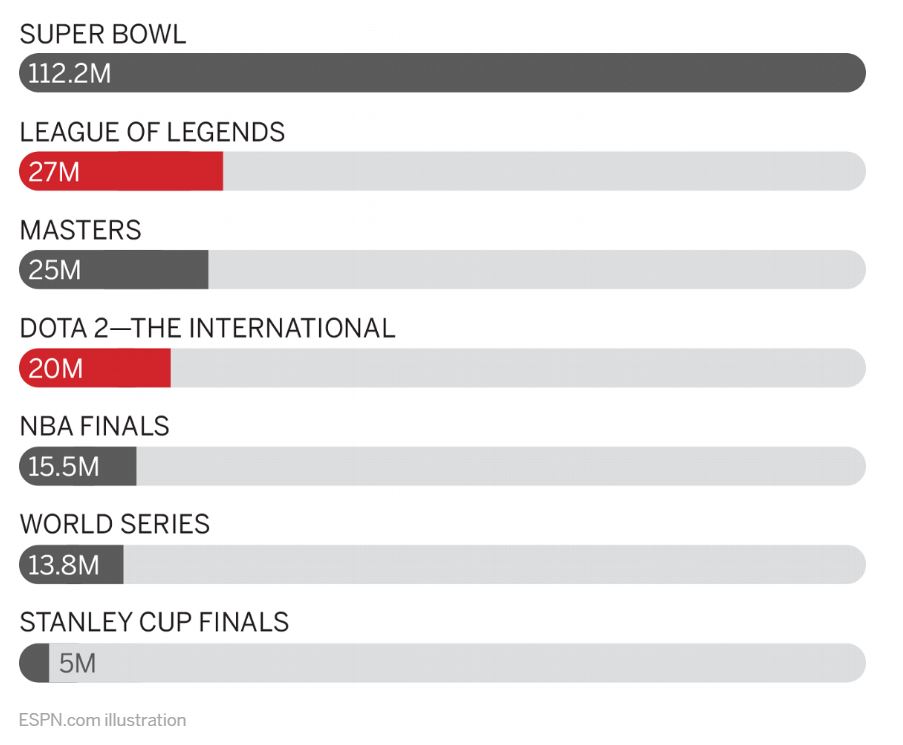Viewport: 903px width, 745px height.
Task: Click the 5M value text
Action: (x=77, y=663)
